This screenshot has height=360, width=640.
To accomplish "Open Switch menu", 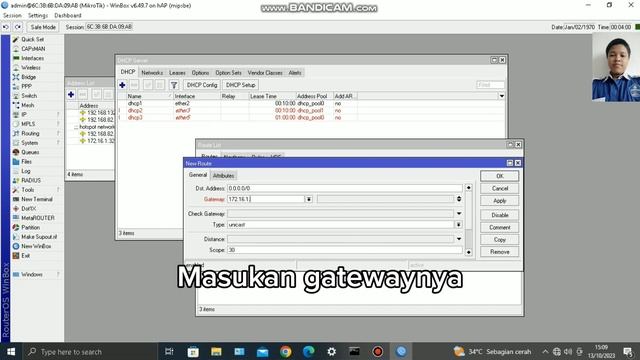I will (x=29, y=96).
